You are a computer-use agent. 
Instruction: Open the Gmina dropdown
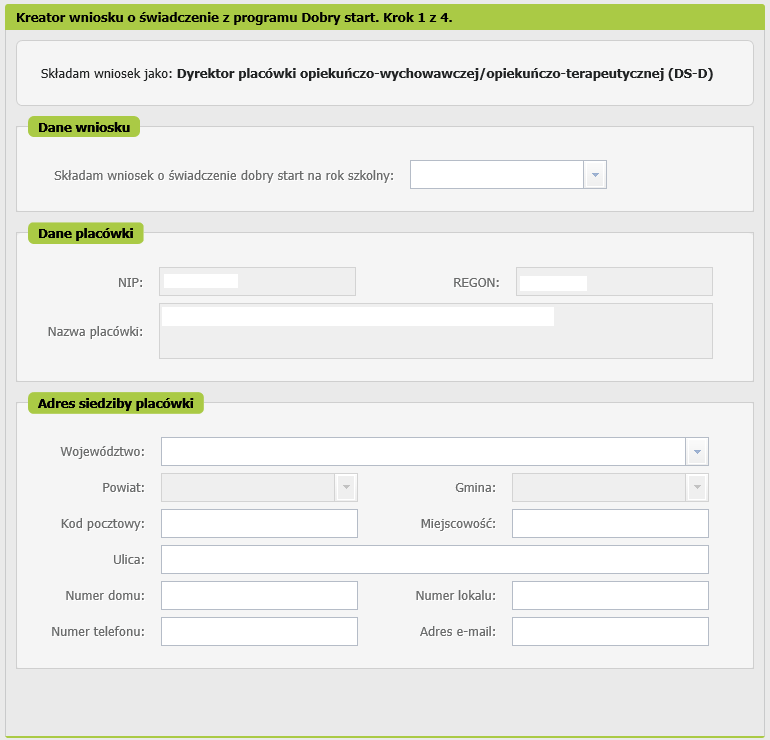[x=697, y=487]
